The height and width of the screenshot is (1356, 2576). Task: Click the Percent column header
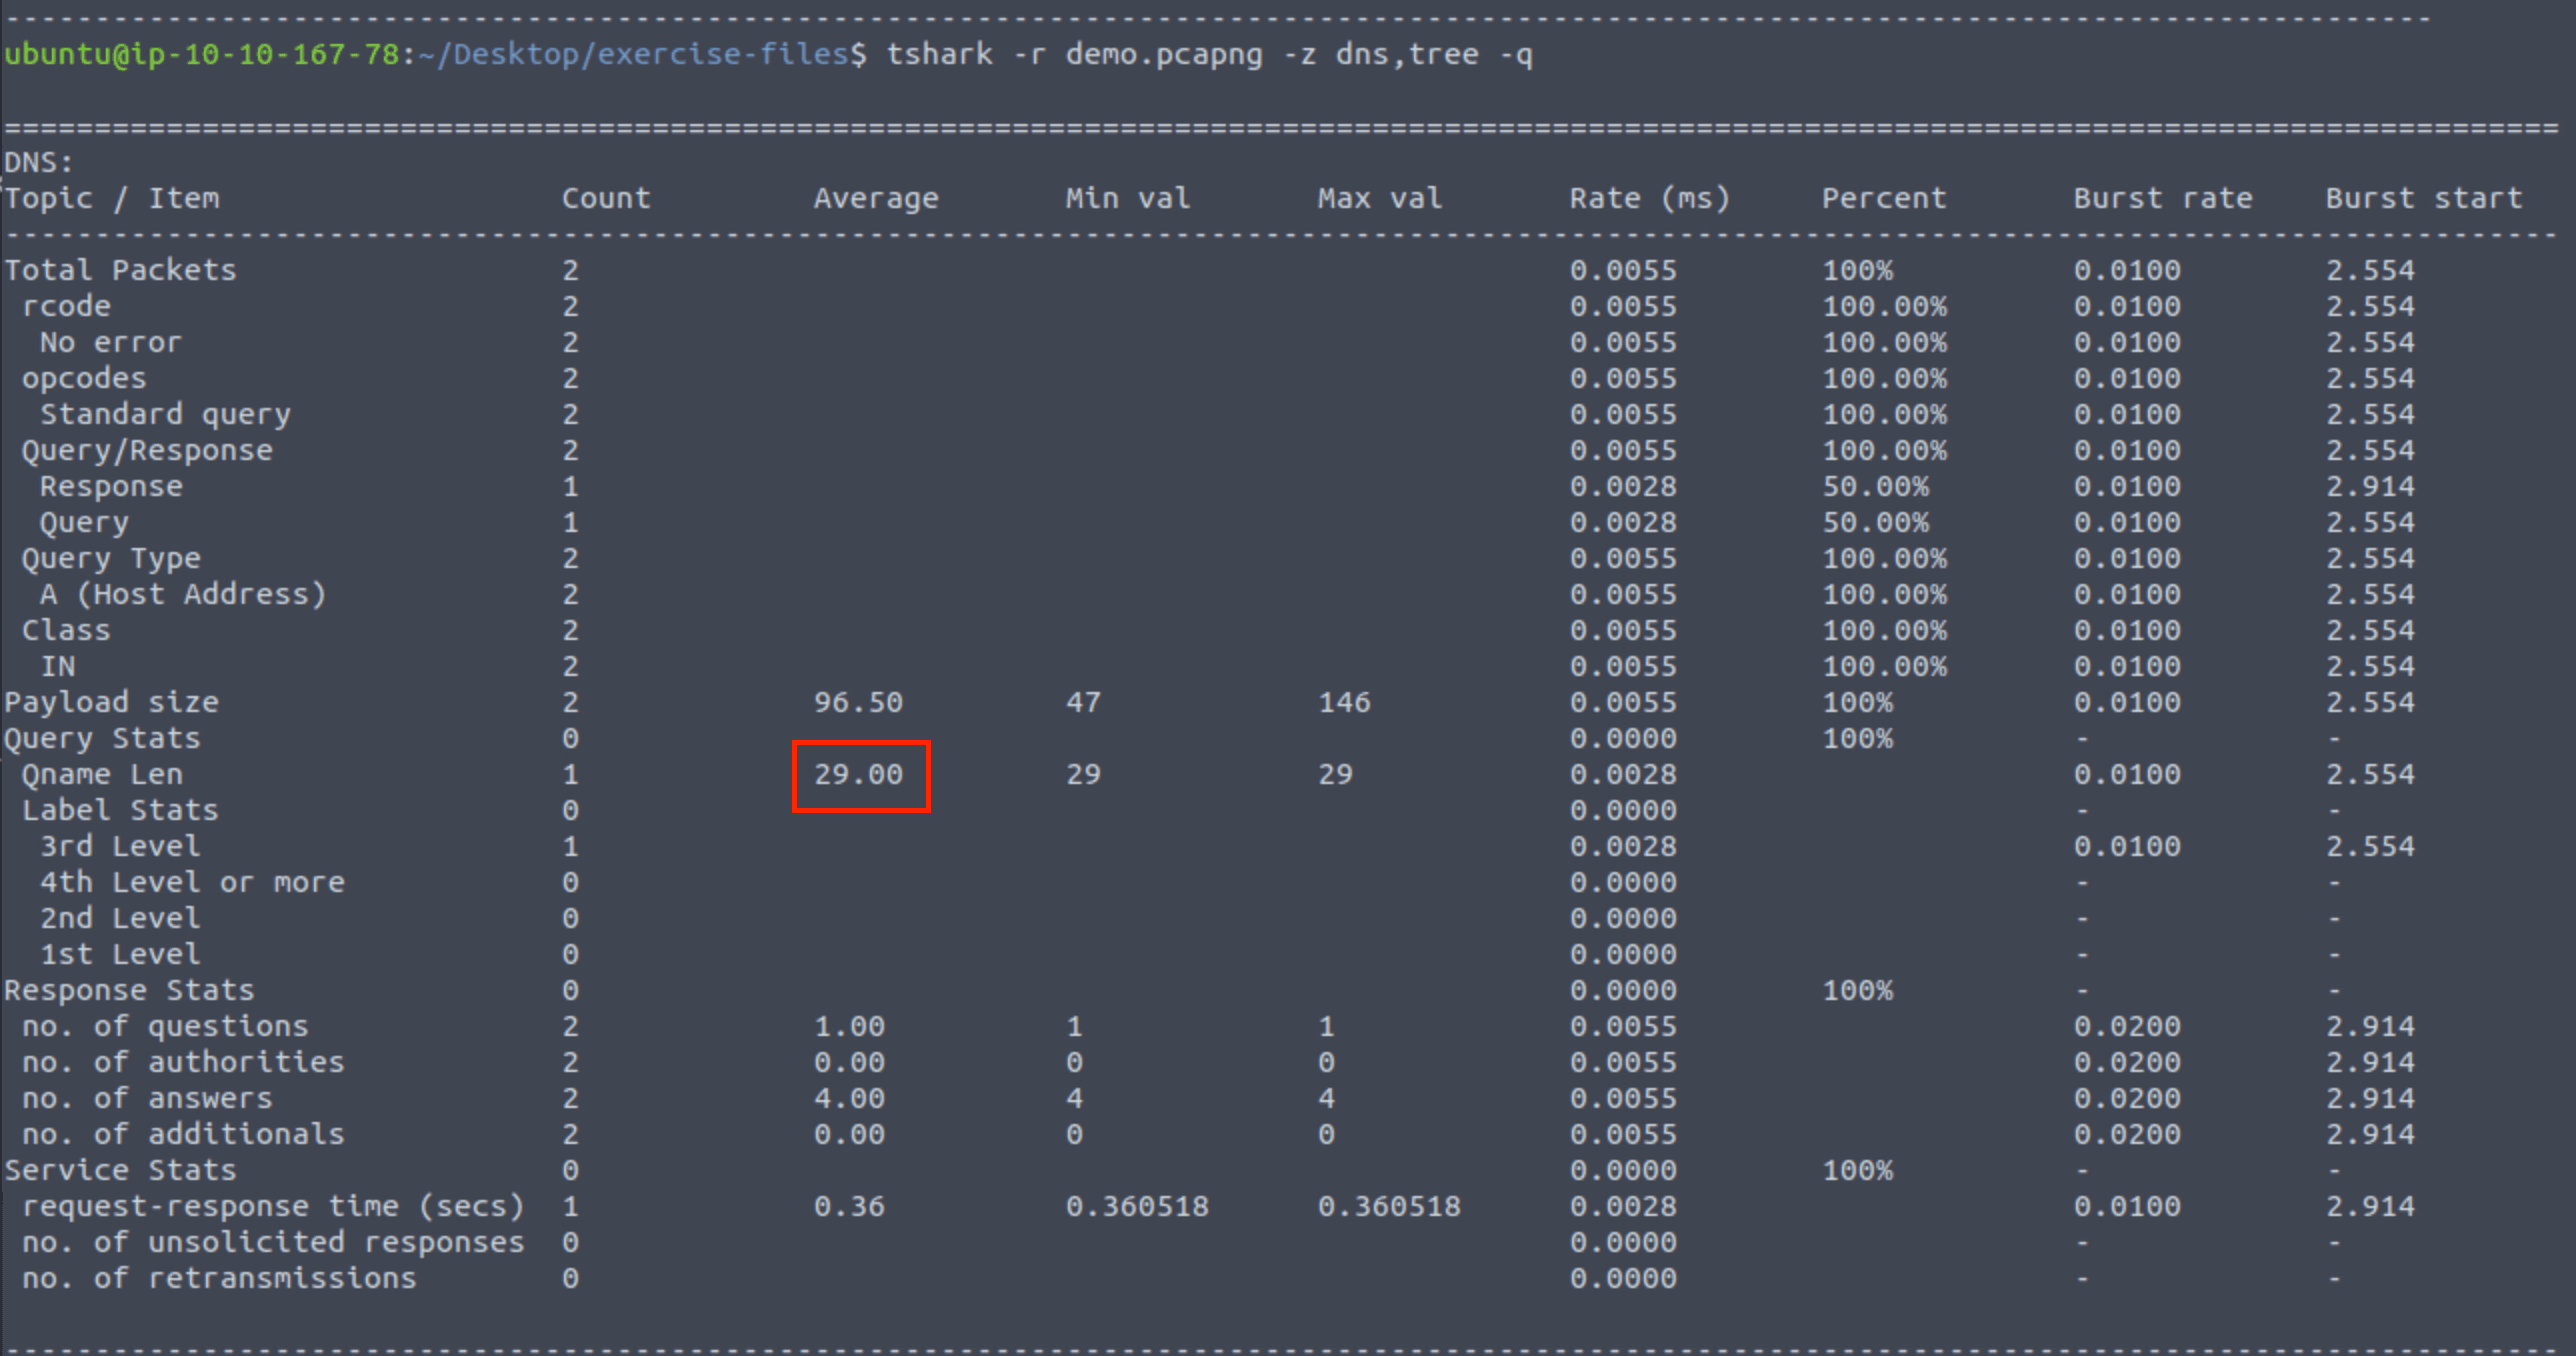pos(1883,197)
